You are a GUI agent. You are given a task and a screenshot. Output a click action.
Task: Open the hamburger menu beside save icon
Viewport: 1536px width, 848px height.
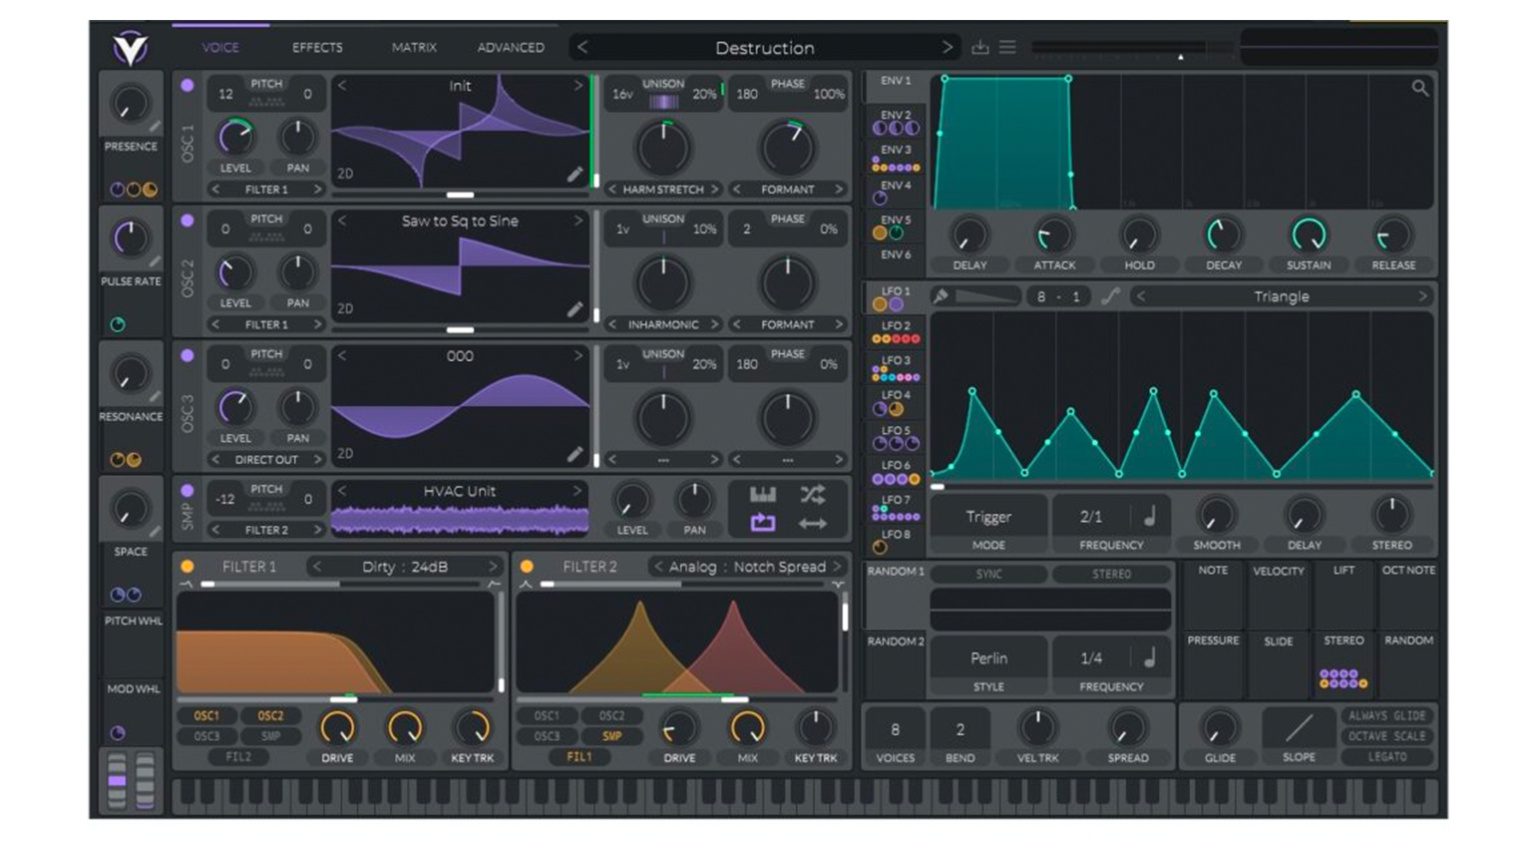click(1008, 46)
